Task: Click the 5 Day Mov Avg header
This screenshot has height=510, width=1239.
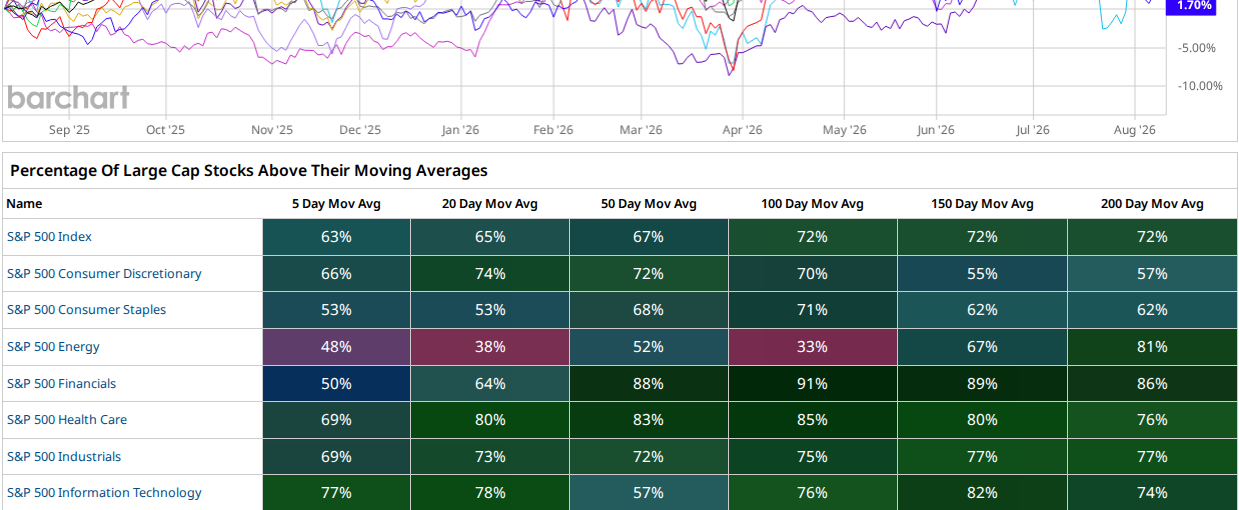Action: click(336, 203)
